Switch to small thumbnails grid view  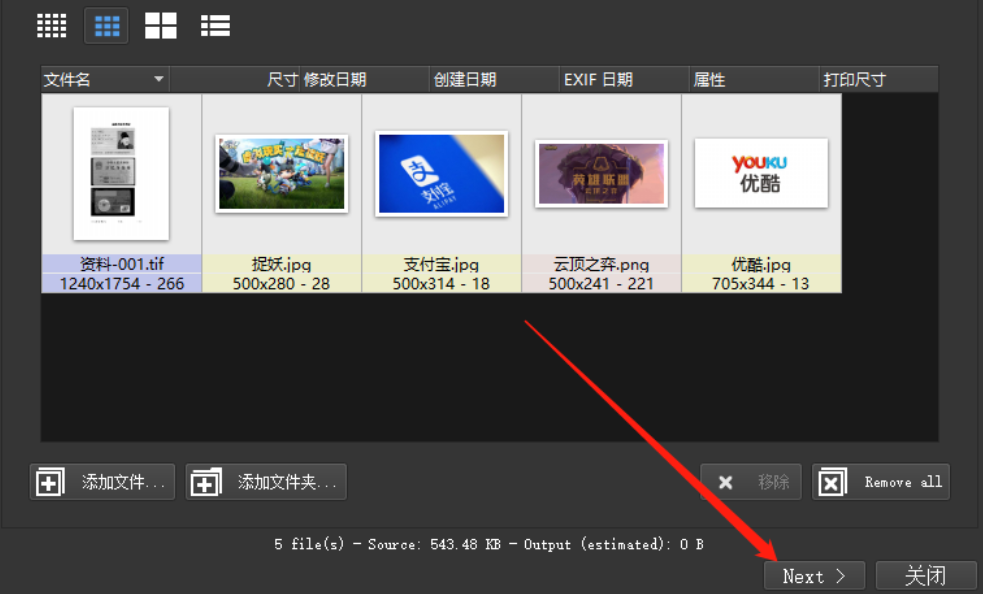click(x=51, y=26)
